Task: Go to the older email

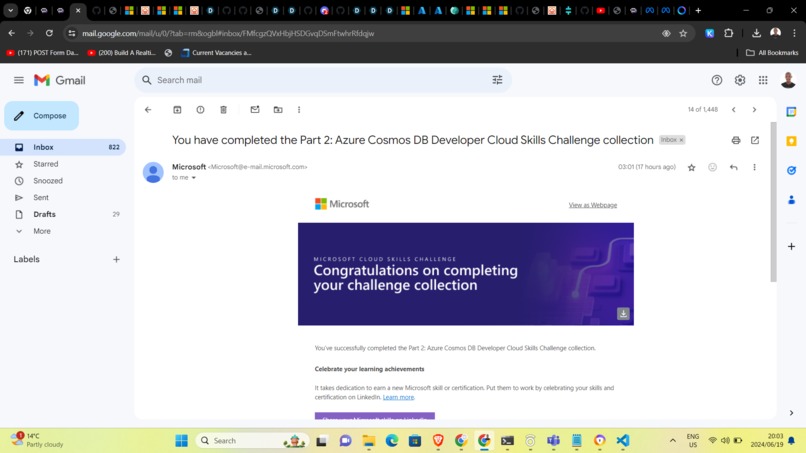Action: tap(754, 110)
